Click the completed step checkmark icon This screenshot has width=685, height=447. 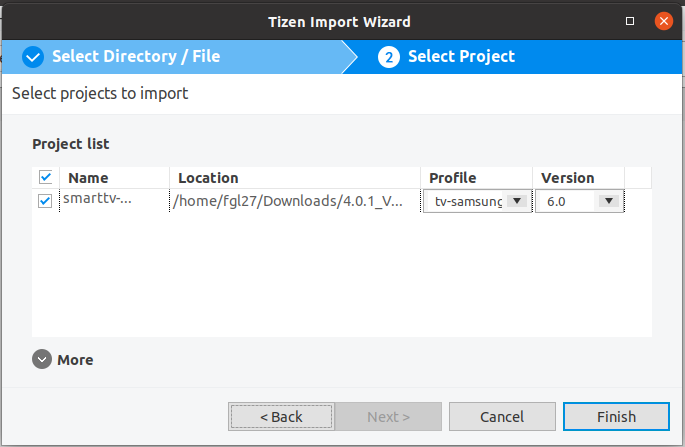coord(33,57)
